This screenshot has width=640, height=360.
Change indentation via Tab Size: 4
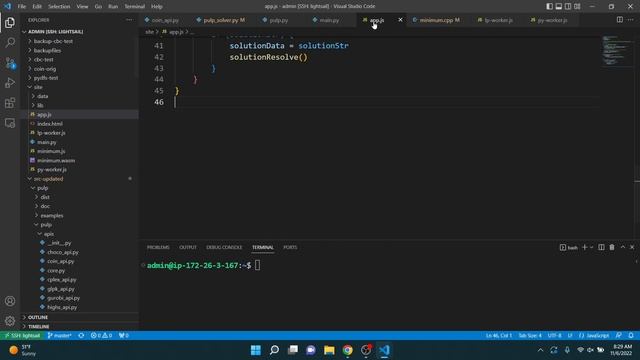(x=530, y=336)
